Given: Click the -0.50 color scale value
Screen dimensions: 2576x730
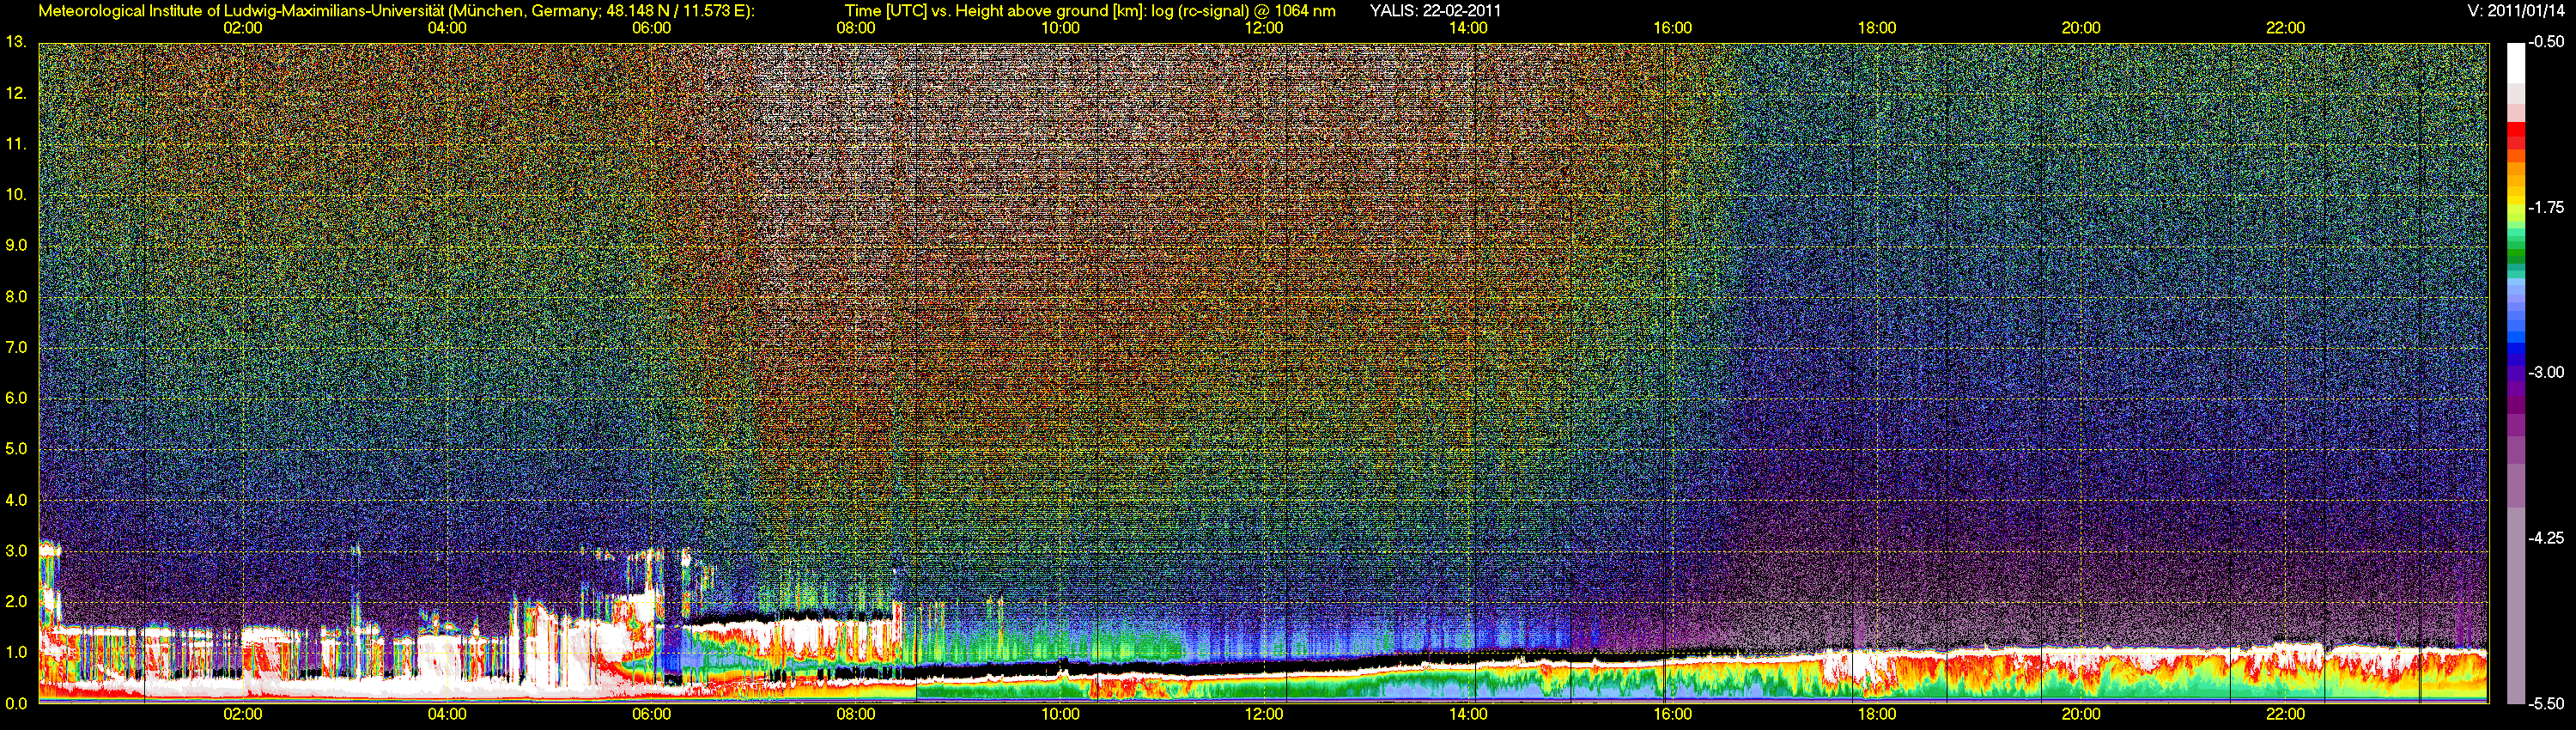Looking at the screenshot, I should coord(2548,43).
